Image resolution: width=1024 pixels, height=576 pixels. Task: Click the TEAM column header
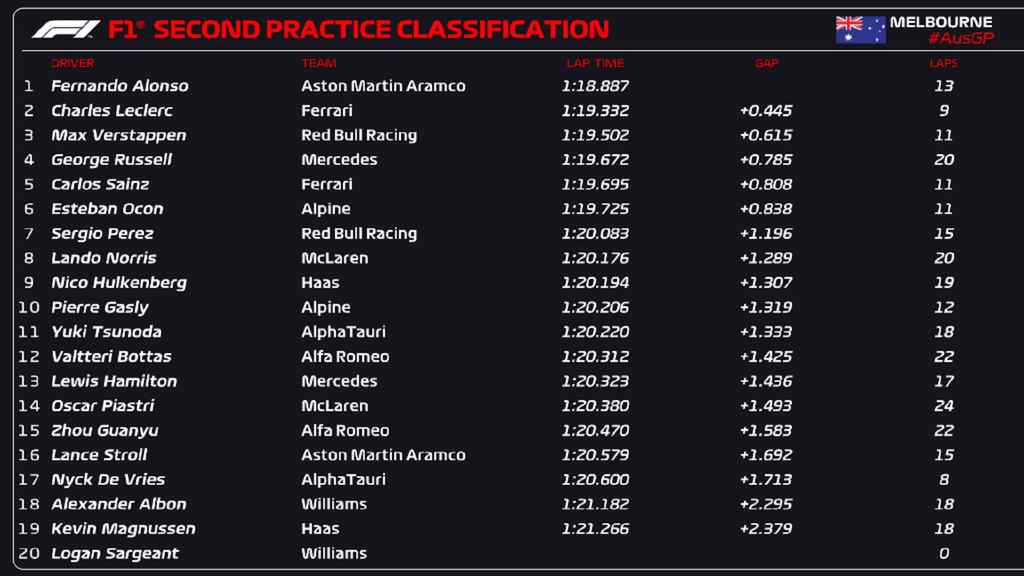[319, 63]
